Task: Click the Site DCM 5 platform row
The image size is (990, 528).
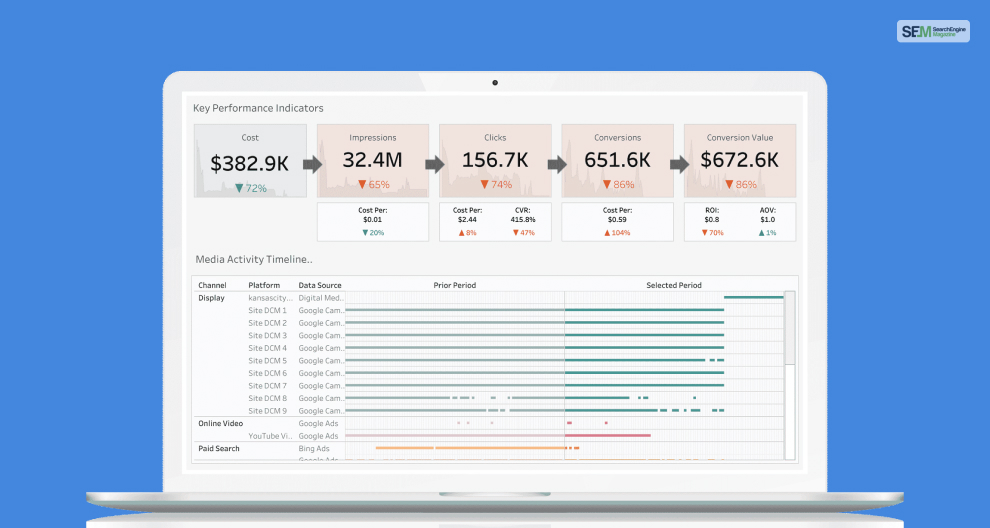Action: pyautogui.click(x=268, y=361)
